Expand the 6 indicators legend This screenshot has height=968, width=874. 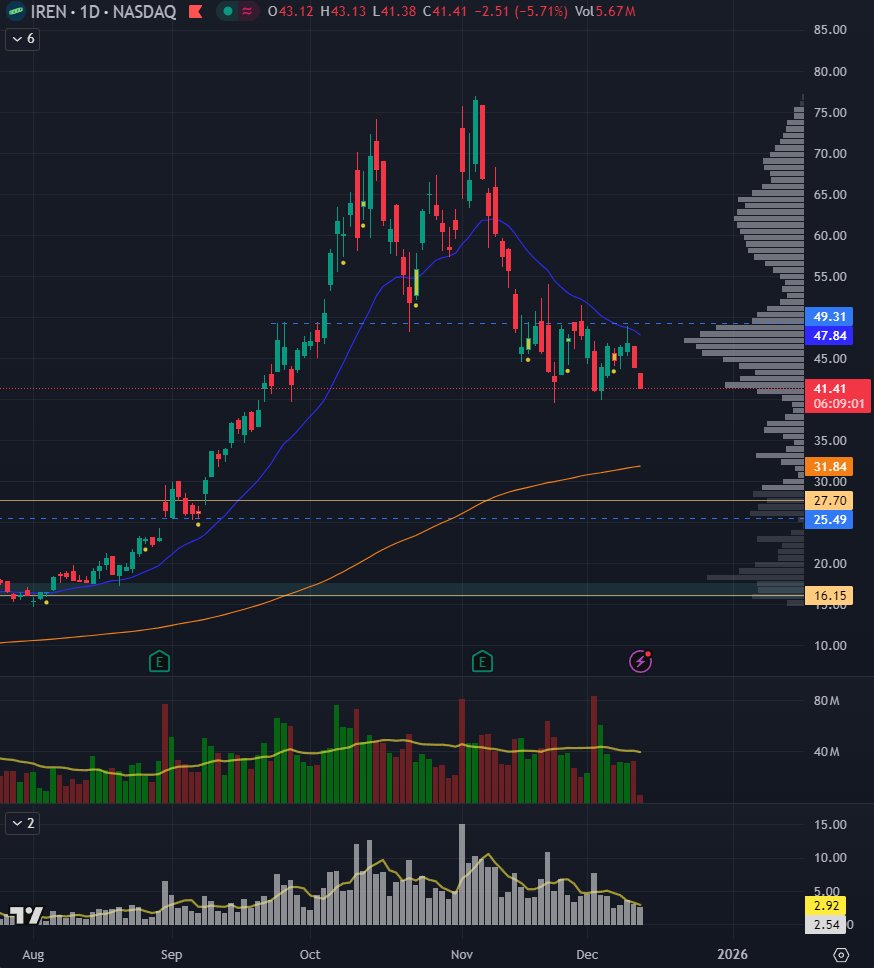23,39
